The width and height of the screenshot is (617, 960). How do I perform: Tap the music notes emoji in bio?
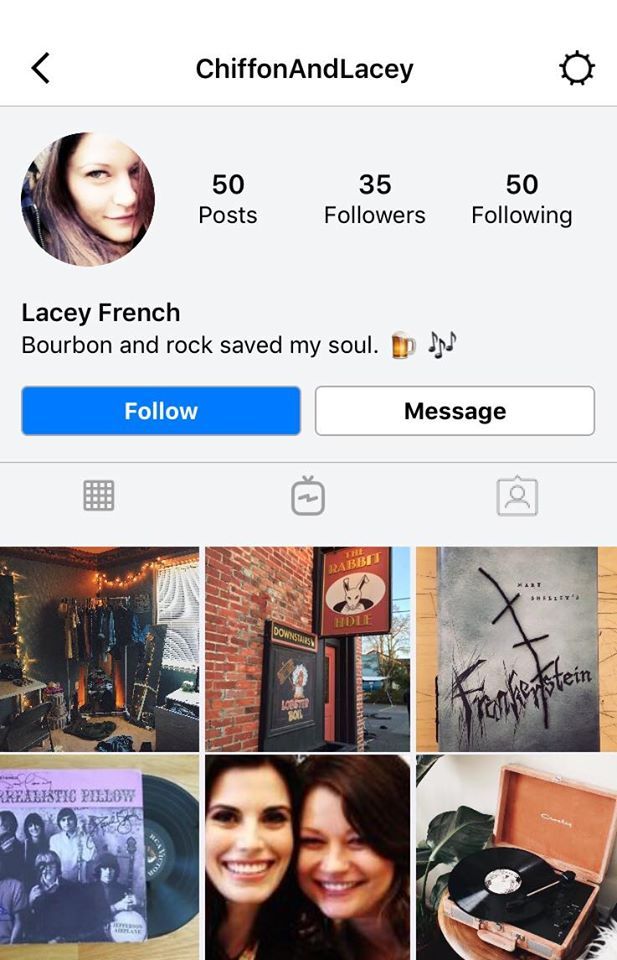click(x=441, y=345)
